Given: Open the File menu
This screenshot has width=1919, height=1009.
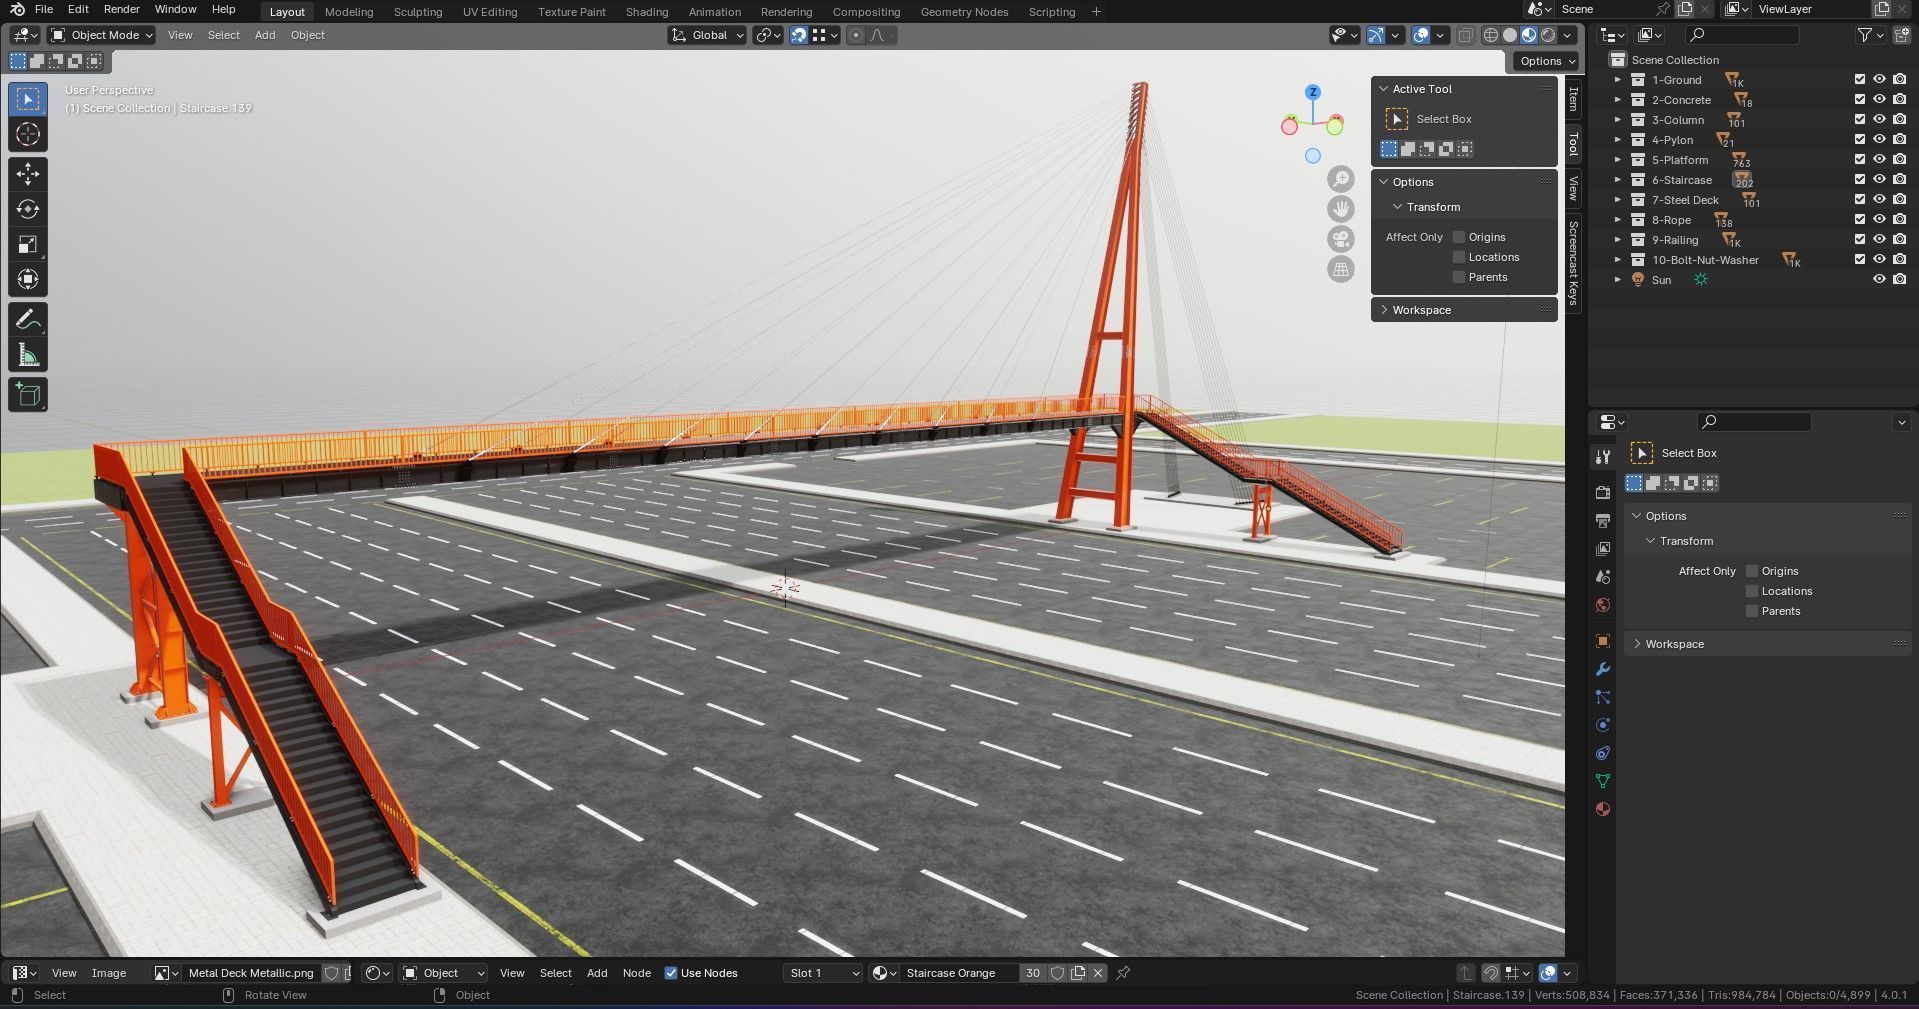Looking at the screenshot, I should tap(44, 9).
